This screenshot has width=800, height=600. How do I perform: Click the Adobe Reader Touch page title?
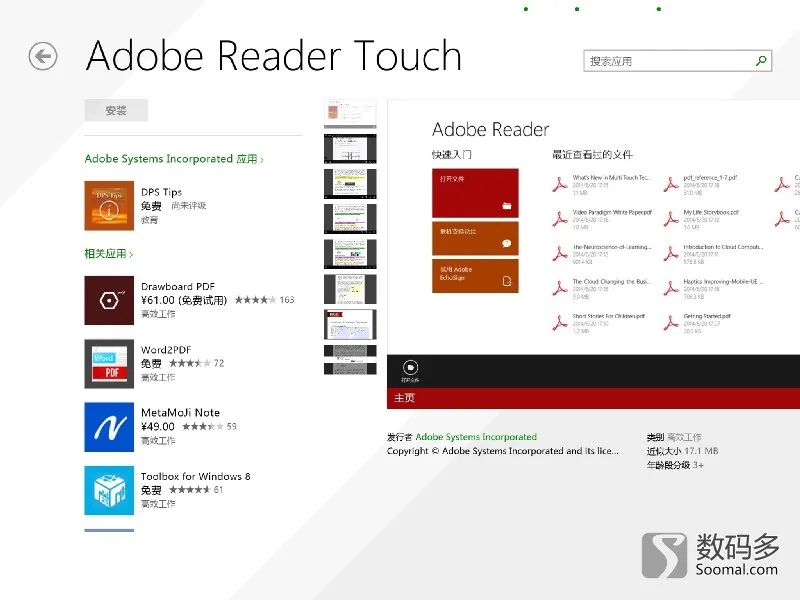(x=274, y=55)
